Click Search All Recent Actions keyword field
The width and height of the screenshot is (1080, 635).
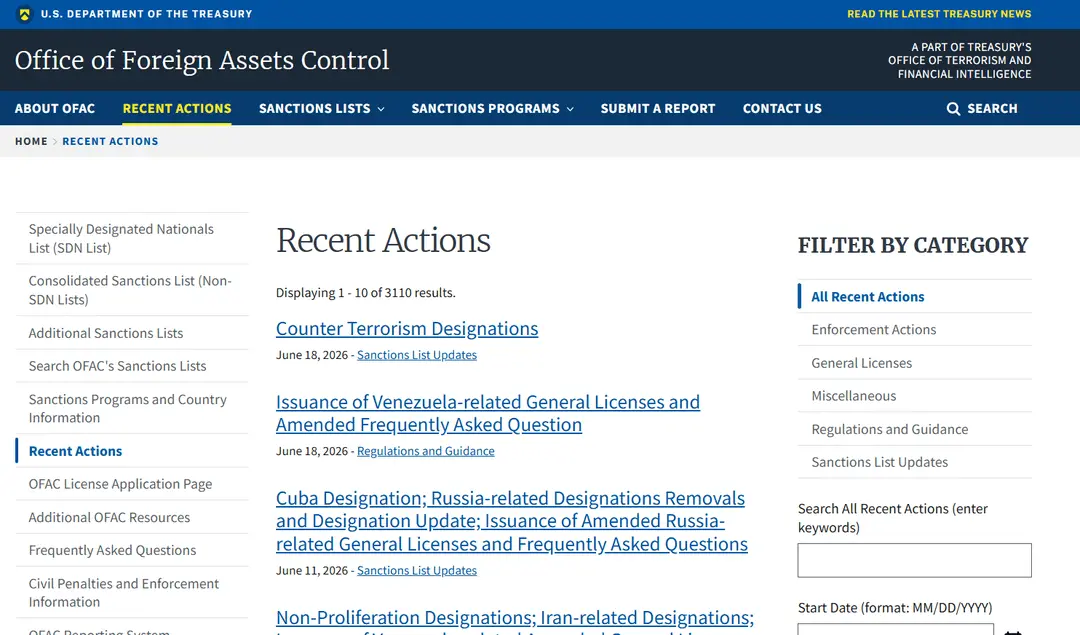click(915, 561)
